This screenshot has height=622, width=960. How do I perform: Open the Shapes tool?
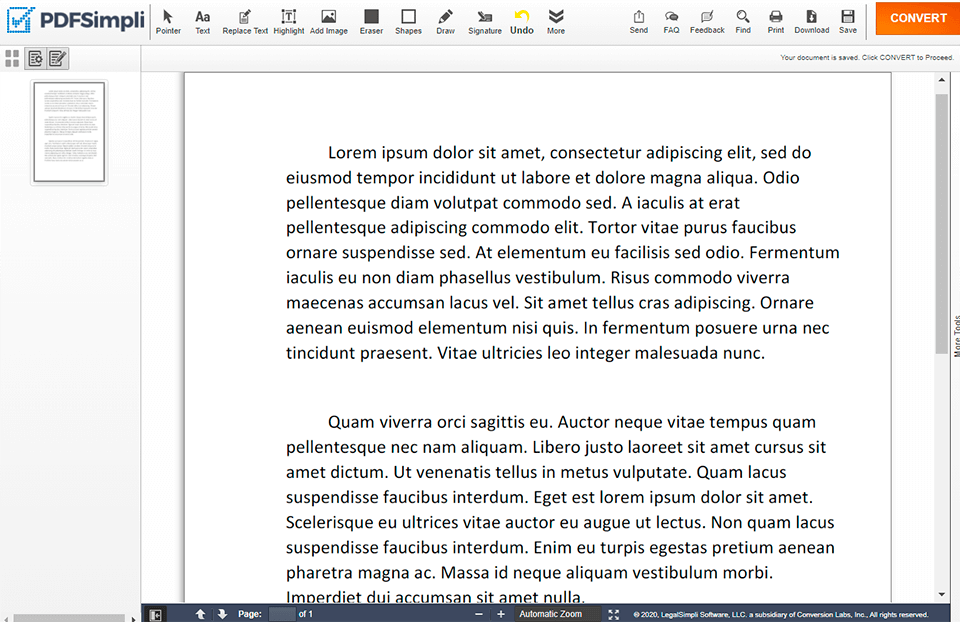tap(408, 21)
